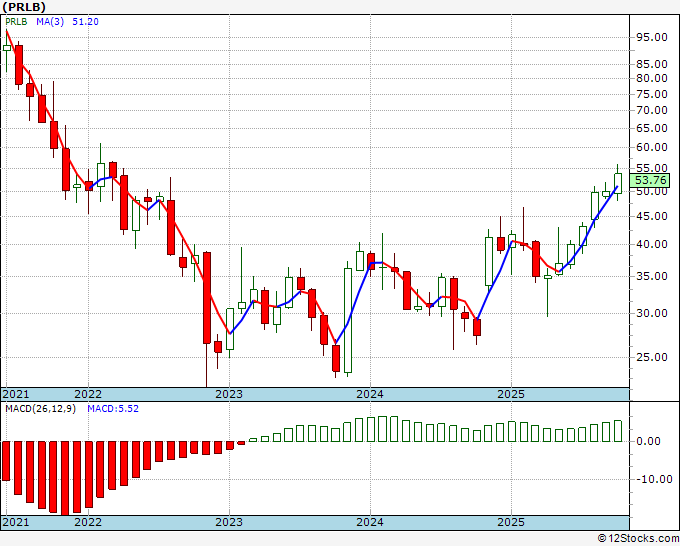Open the 12Stocks.com copyright link
Image resolution: width=680 pixels, height=546 pixels.
click(638, 538)
